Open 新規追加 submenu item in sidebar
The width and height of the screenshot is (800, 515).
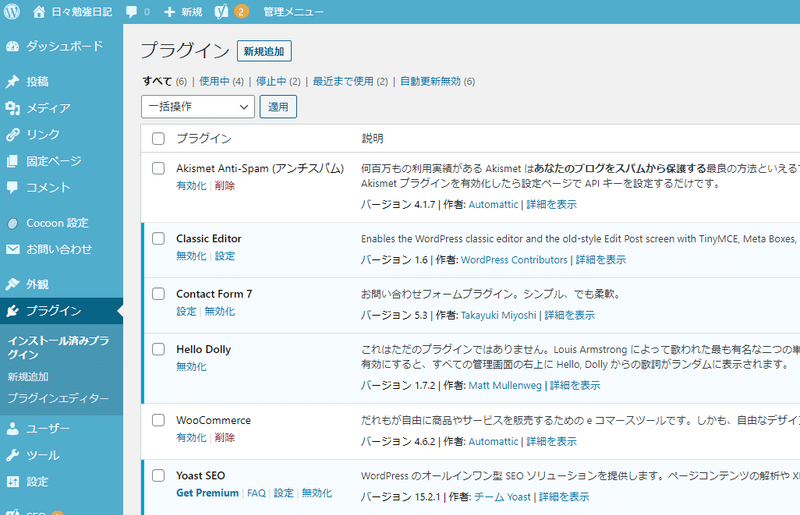[28, 377]
